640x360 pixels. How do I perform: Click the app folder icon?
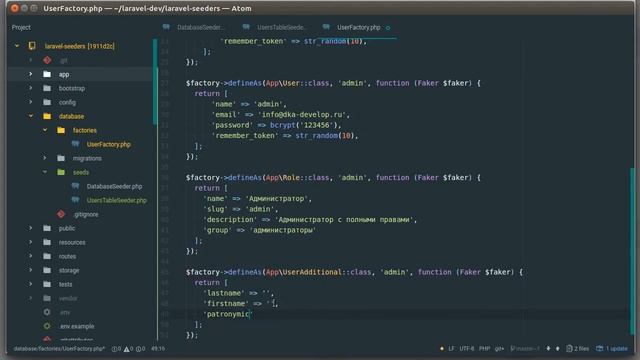point(47,74)
